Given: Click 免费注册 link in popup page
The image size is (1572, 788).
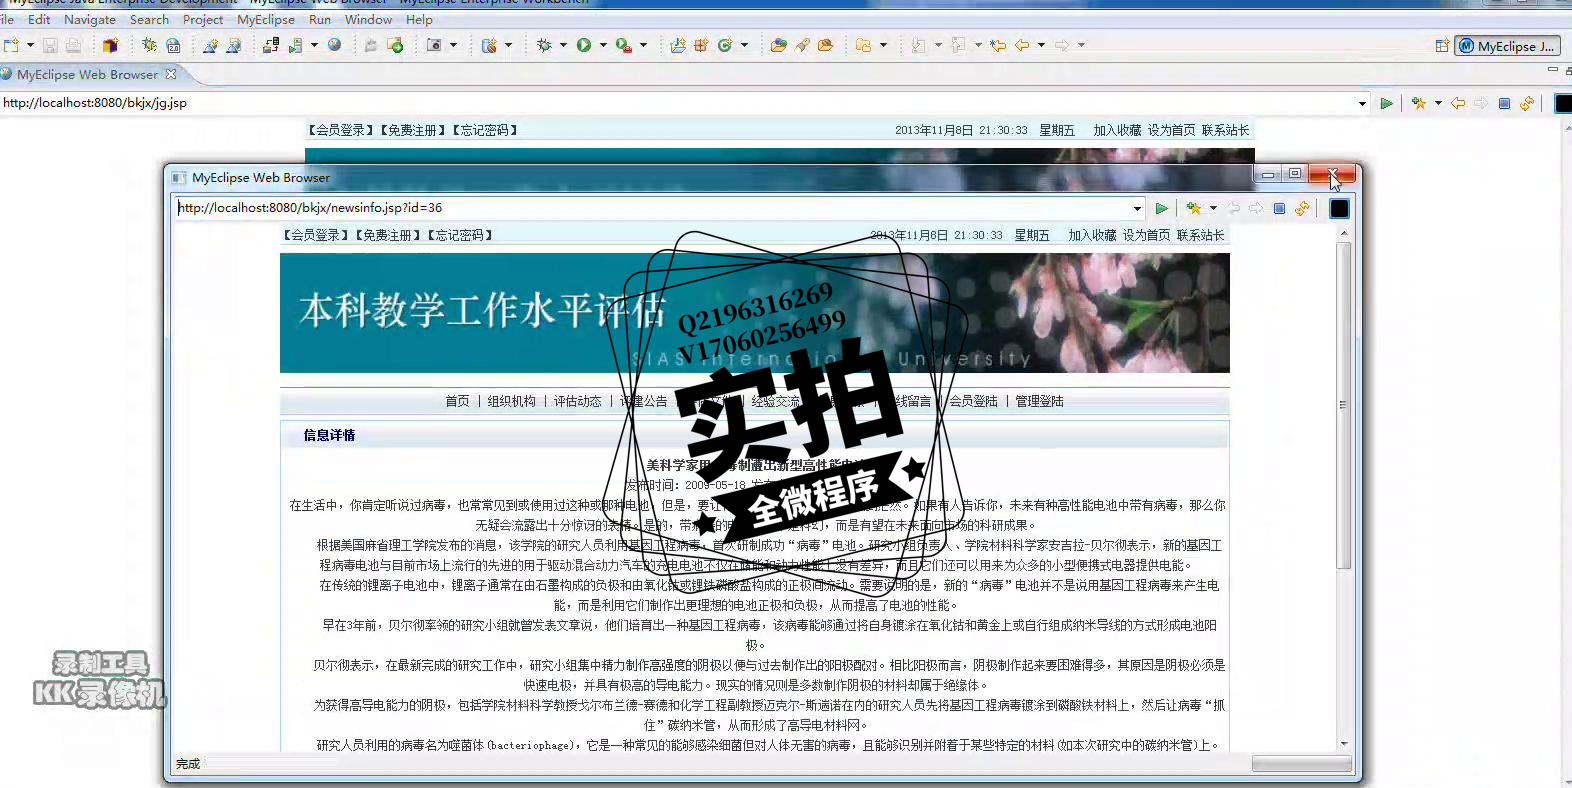Looking at the screenshot, I should click(387, 235).
